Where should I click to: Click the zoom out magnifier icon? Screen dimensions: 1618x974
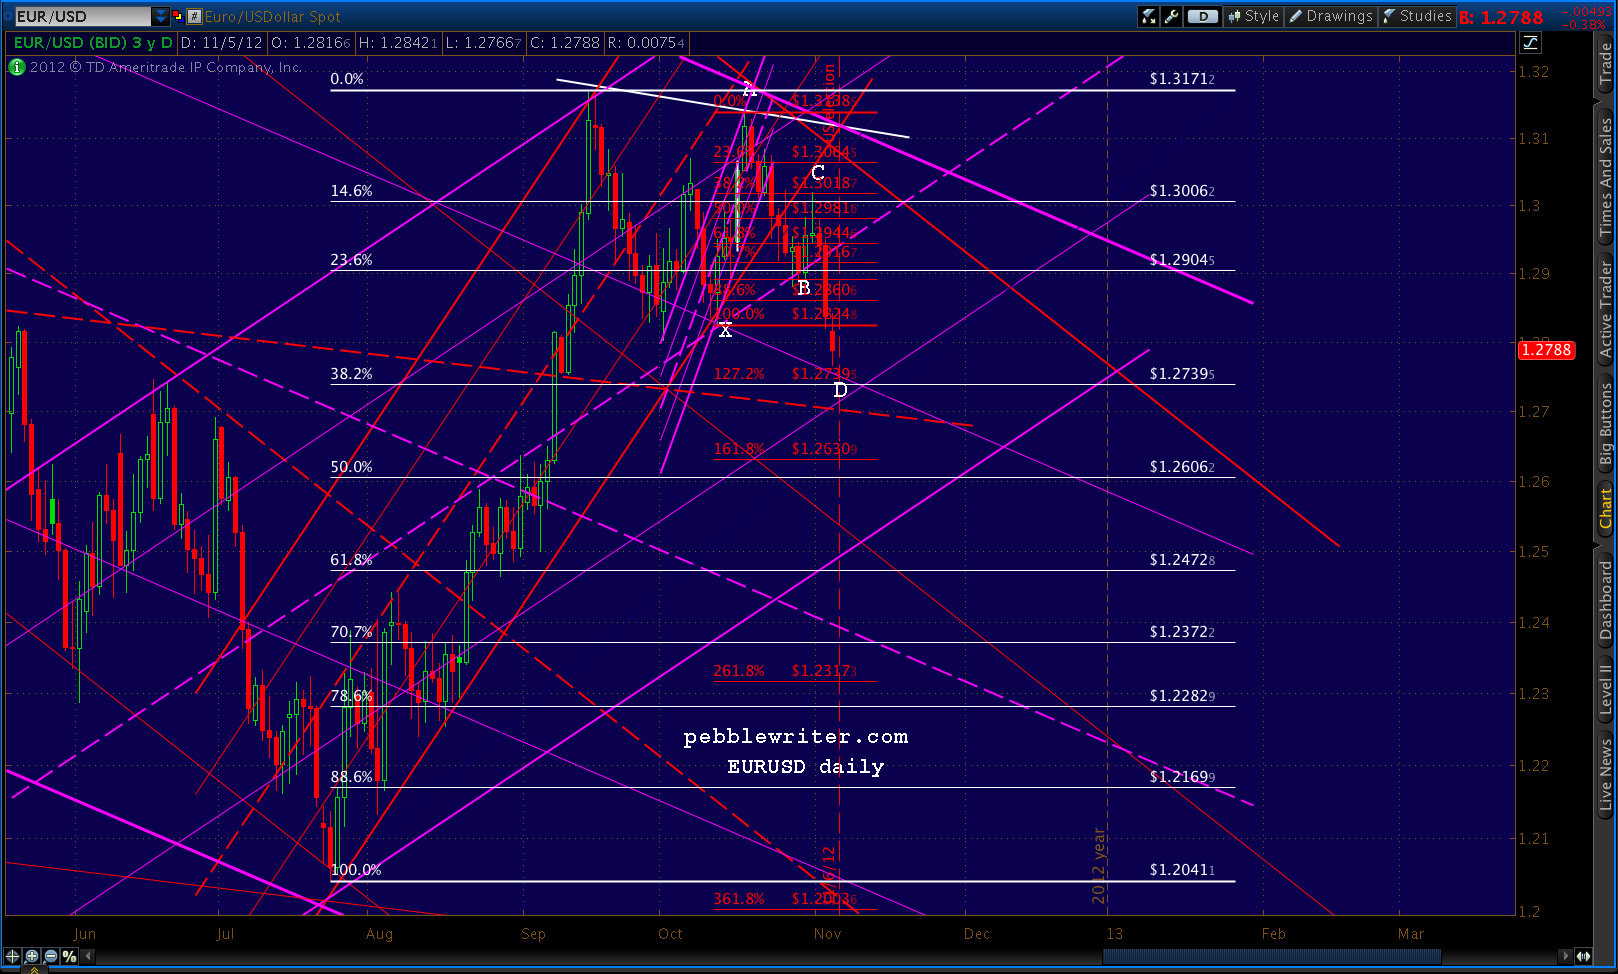coord(50,956)
